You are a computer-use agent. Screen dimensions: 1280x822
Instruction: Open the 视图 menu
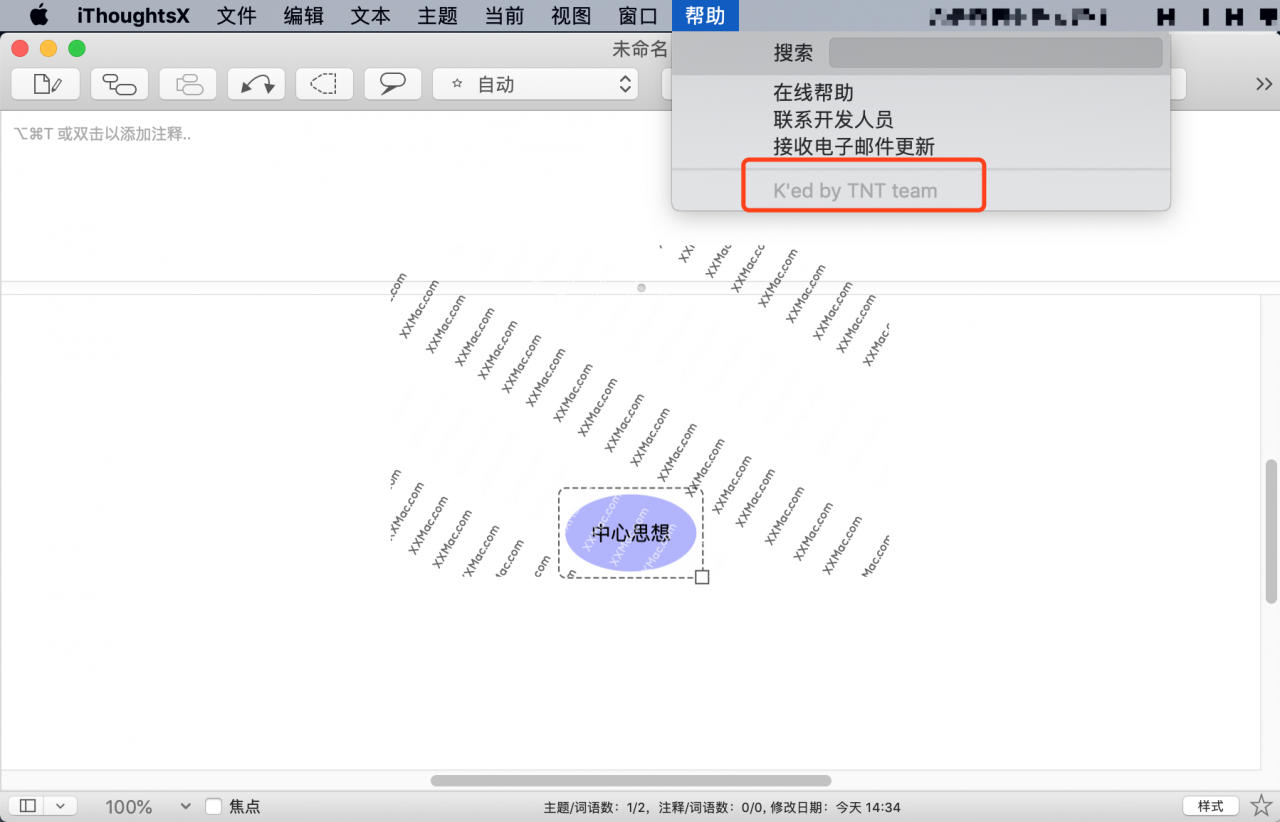(571, 16)
